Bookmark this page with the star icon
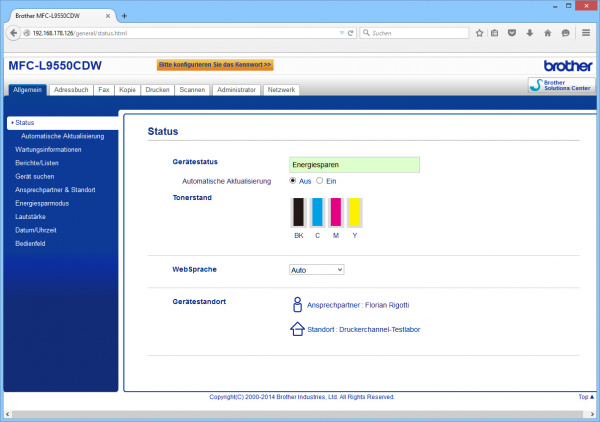600x422 pixels. point(479,33)
